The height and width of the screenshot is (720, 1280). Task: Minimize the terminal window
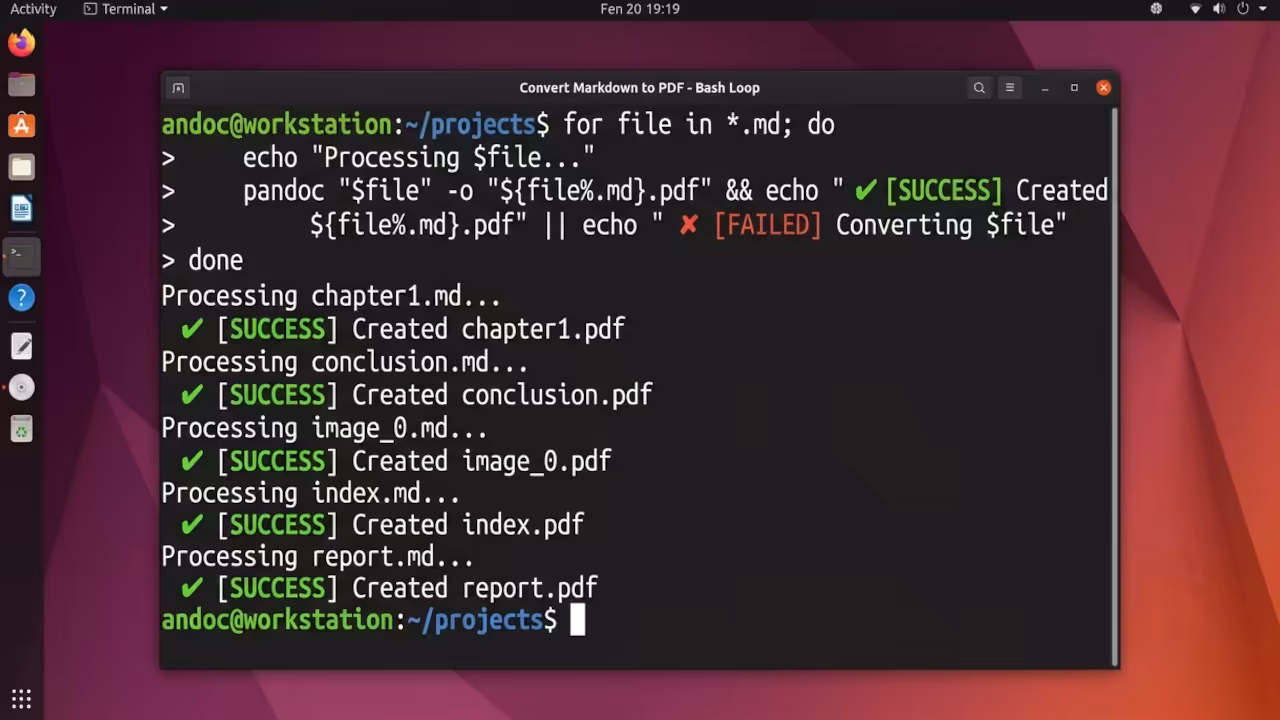pos(1045,88)
